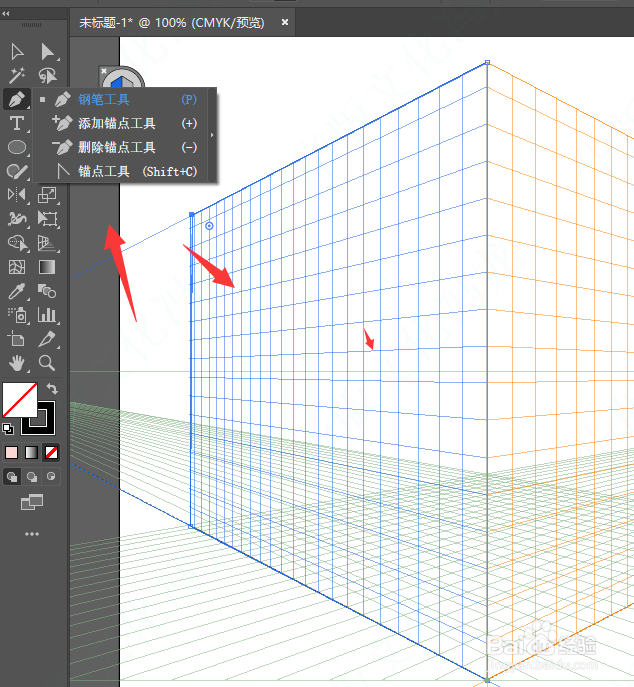Screen dimensions: 634x687
Task: Select the Selection tool (hollow arrow)
Action: pos(17,52)
